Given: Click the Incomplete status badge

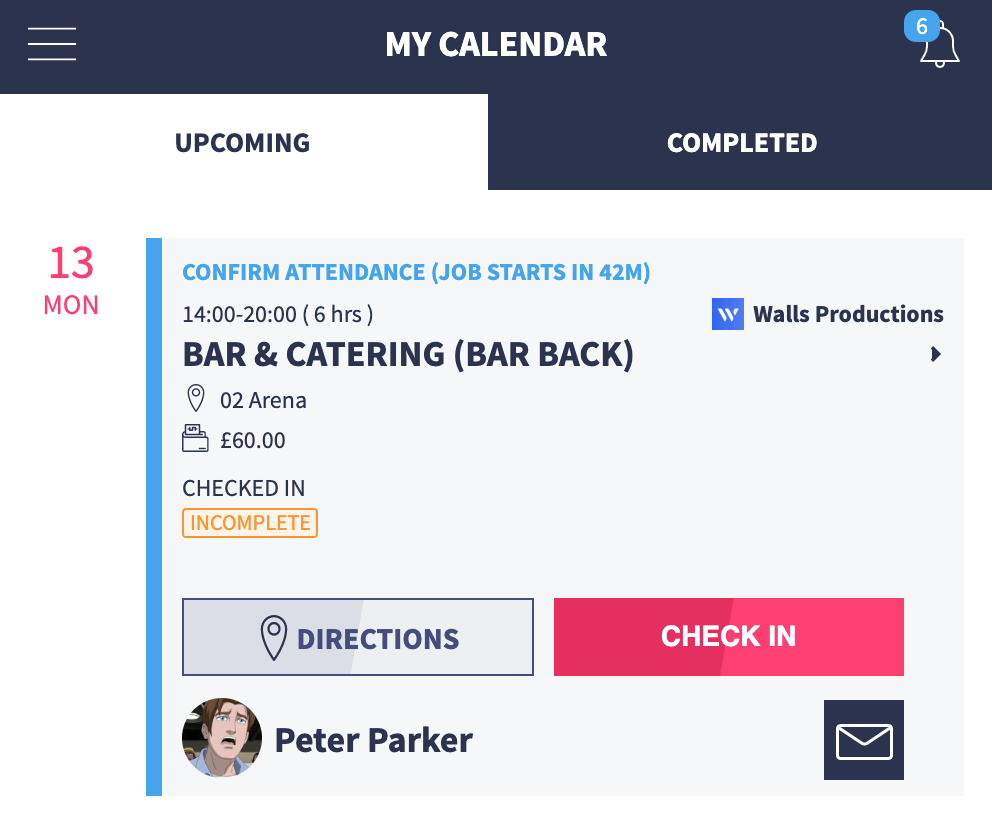Looking at the screenshot, I should point(250,523).
